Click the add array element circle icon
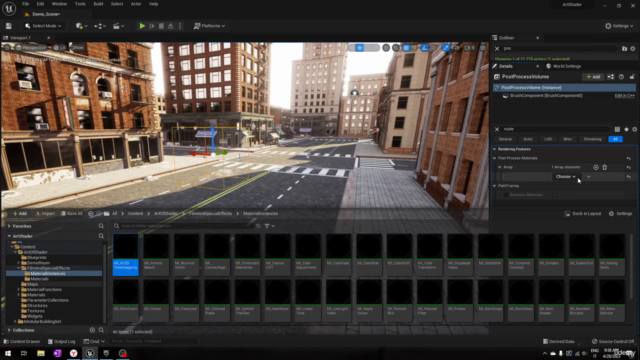This screenshot has width=640, height=360. click(x=596, y=167)
